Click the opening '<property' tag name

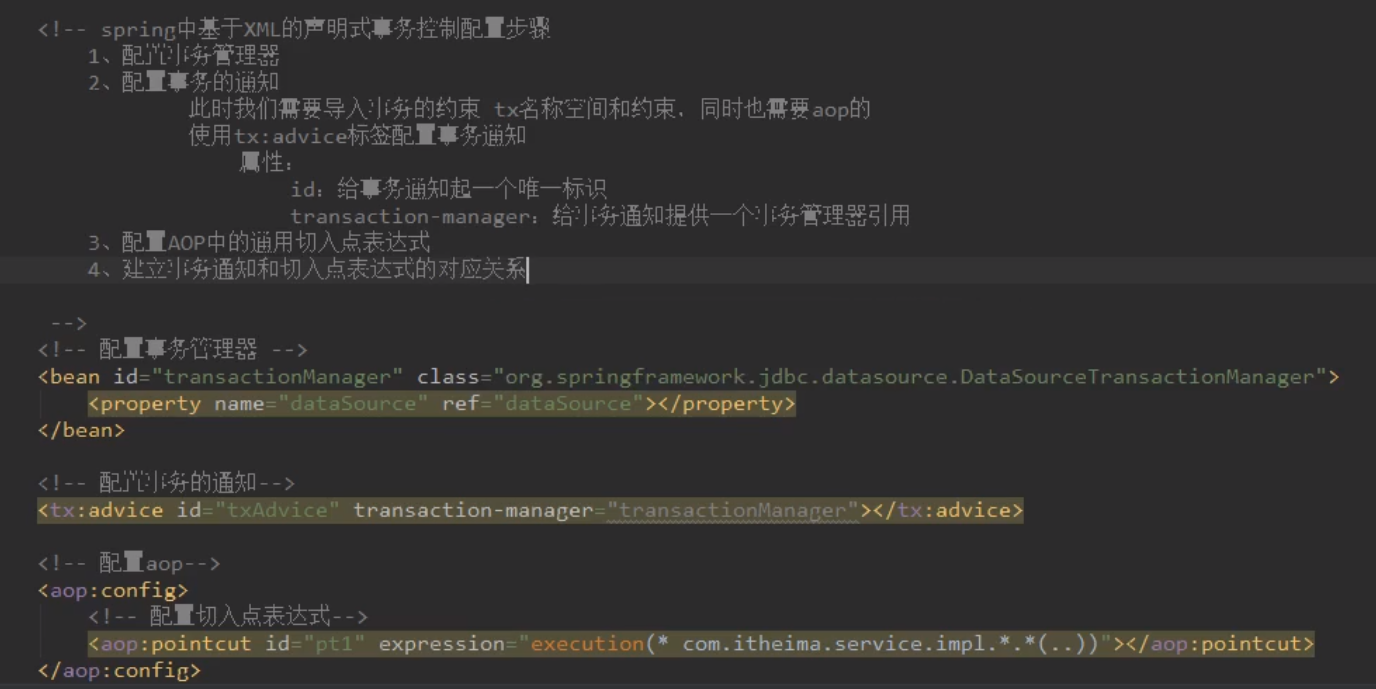click(x=145, y=404)
